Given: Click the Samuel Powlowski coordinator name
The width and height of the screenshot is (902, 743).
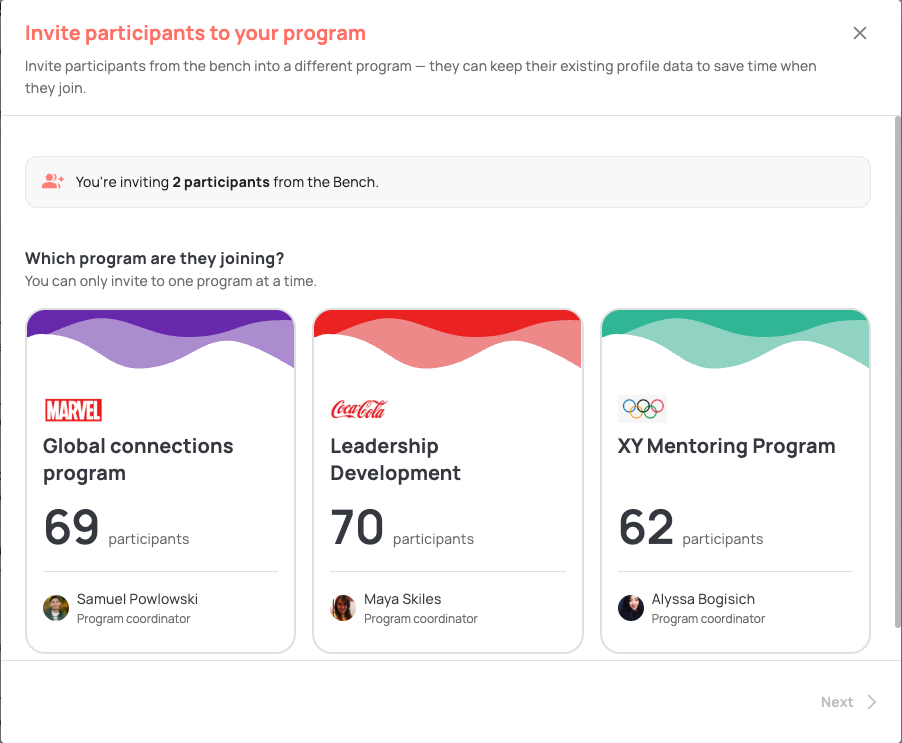Looking at the screenshot, I should coord(137,599).
